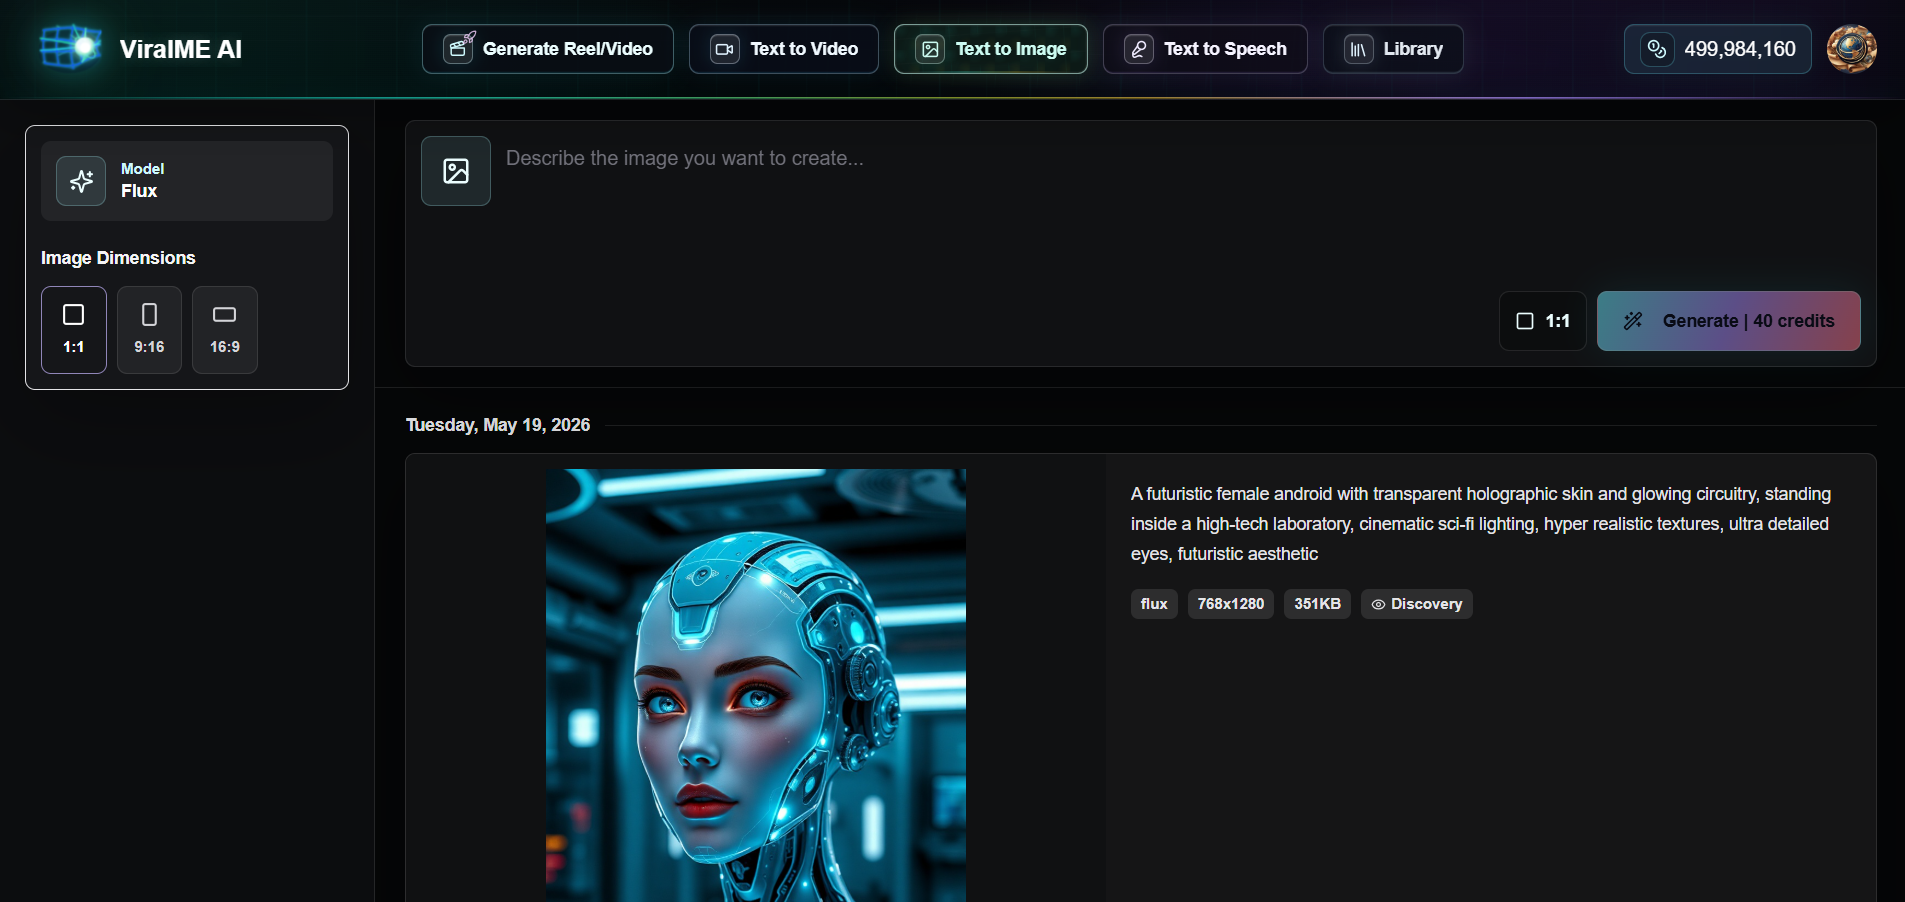Click the pen icon on Text to Speech
Viewport: 1905px width, 902px height.
(1139, 49)
